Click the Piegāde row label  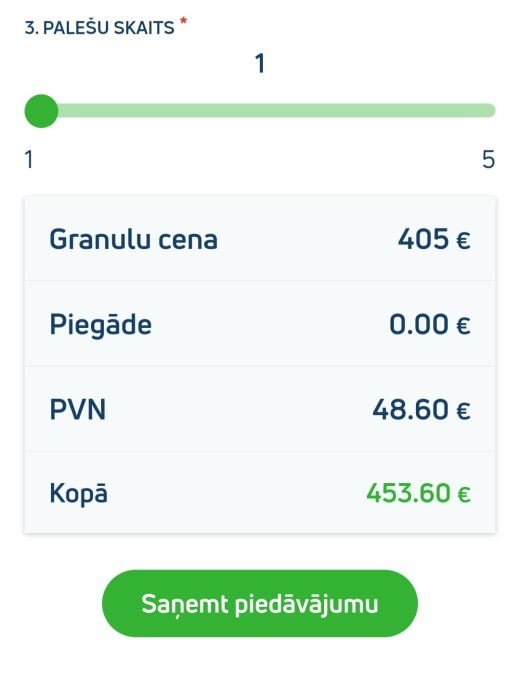coord(101,325)
